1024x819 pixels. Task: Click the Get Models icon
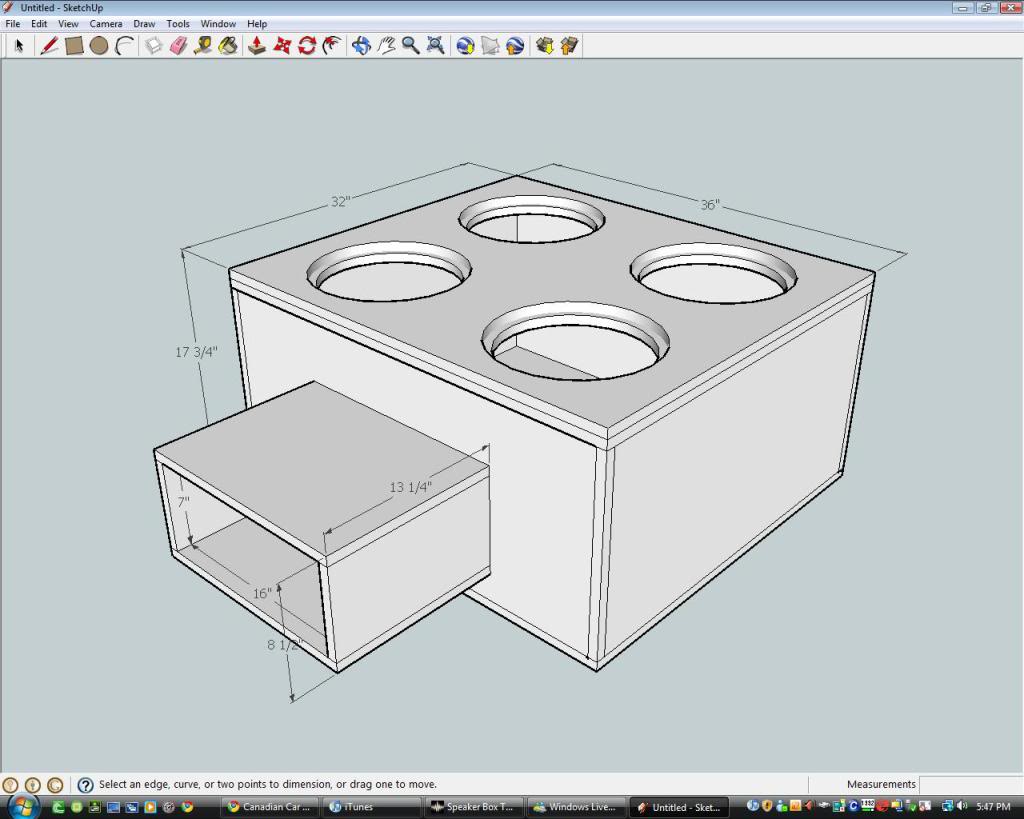tap(544, 46)
